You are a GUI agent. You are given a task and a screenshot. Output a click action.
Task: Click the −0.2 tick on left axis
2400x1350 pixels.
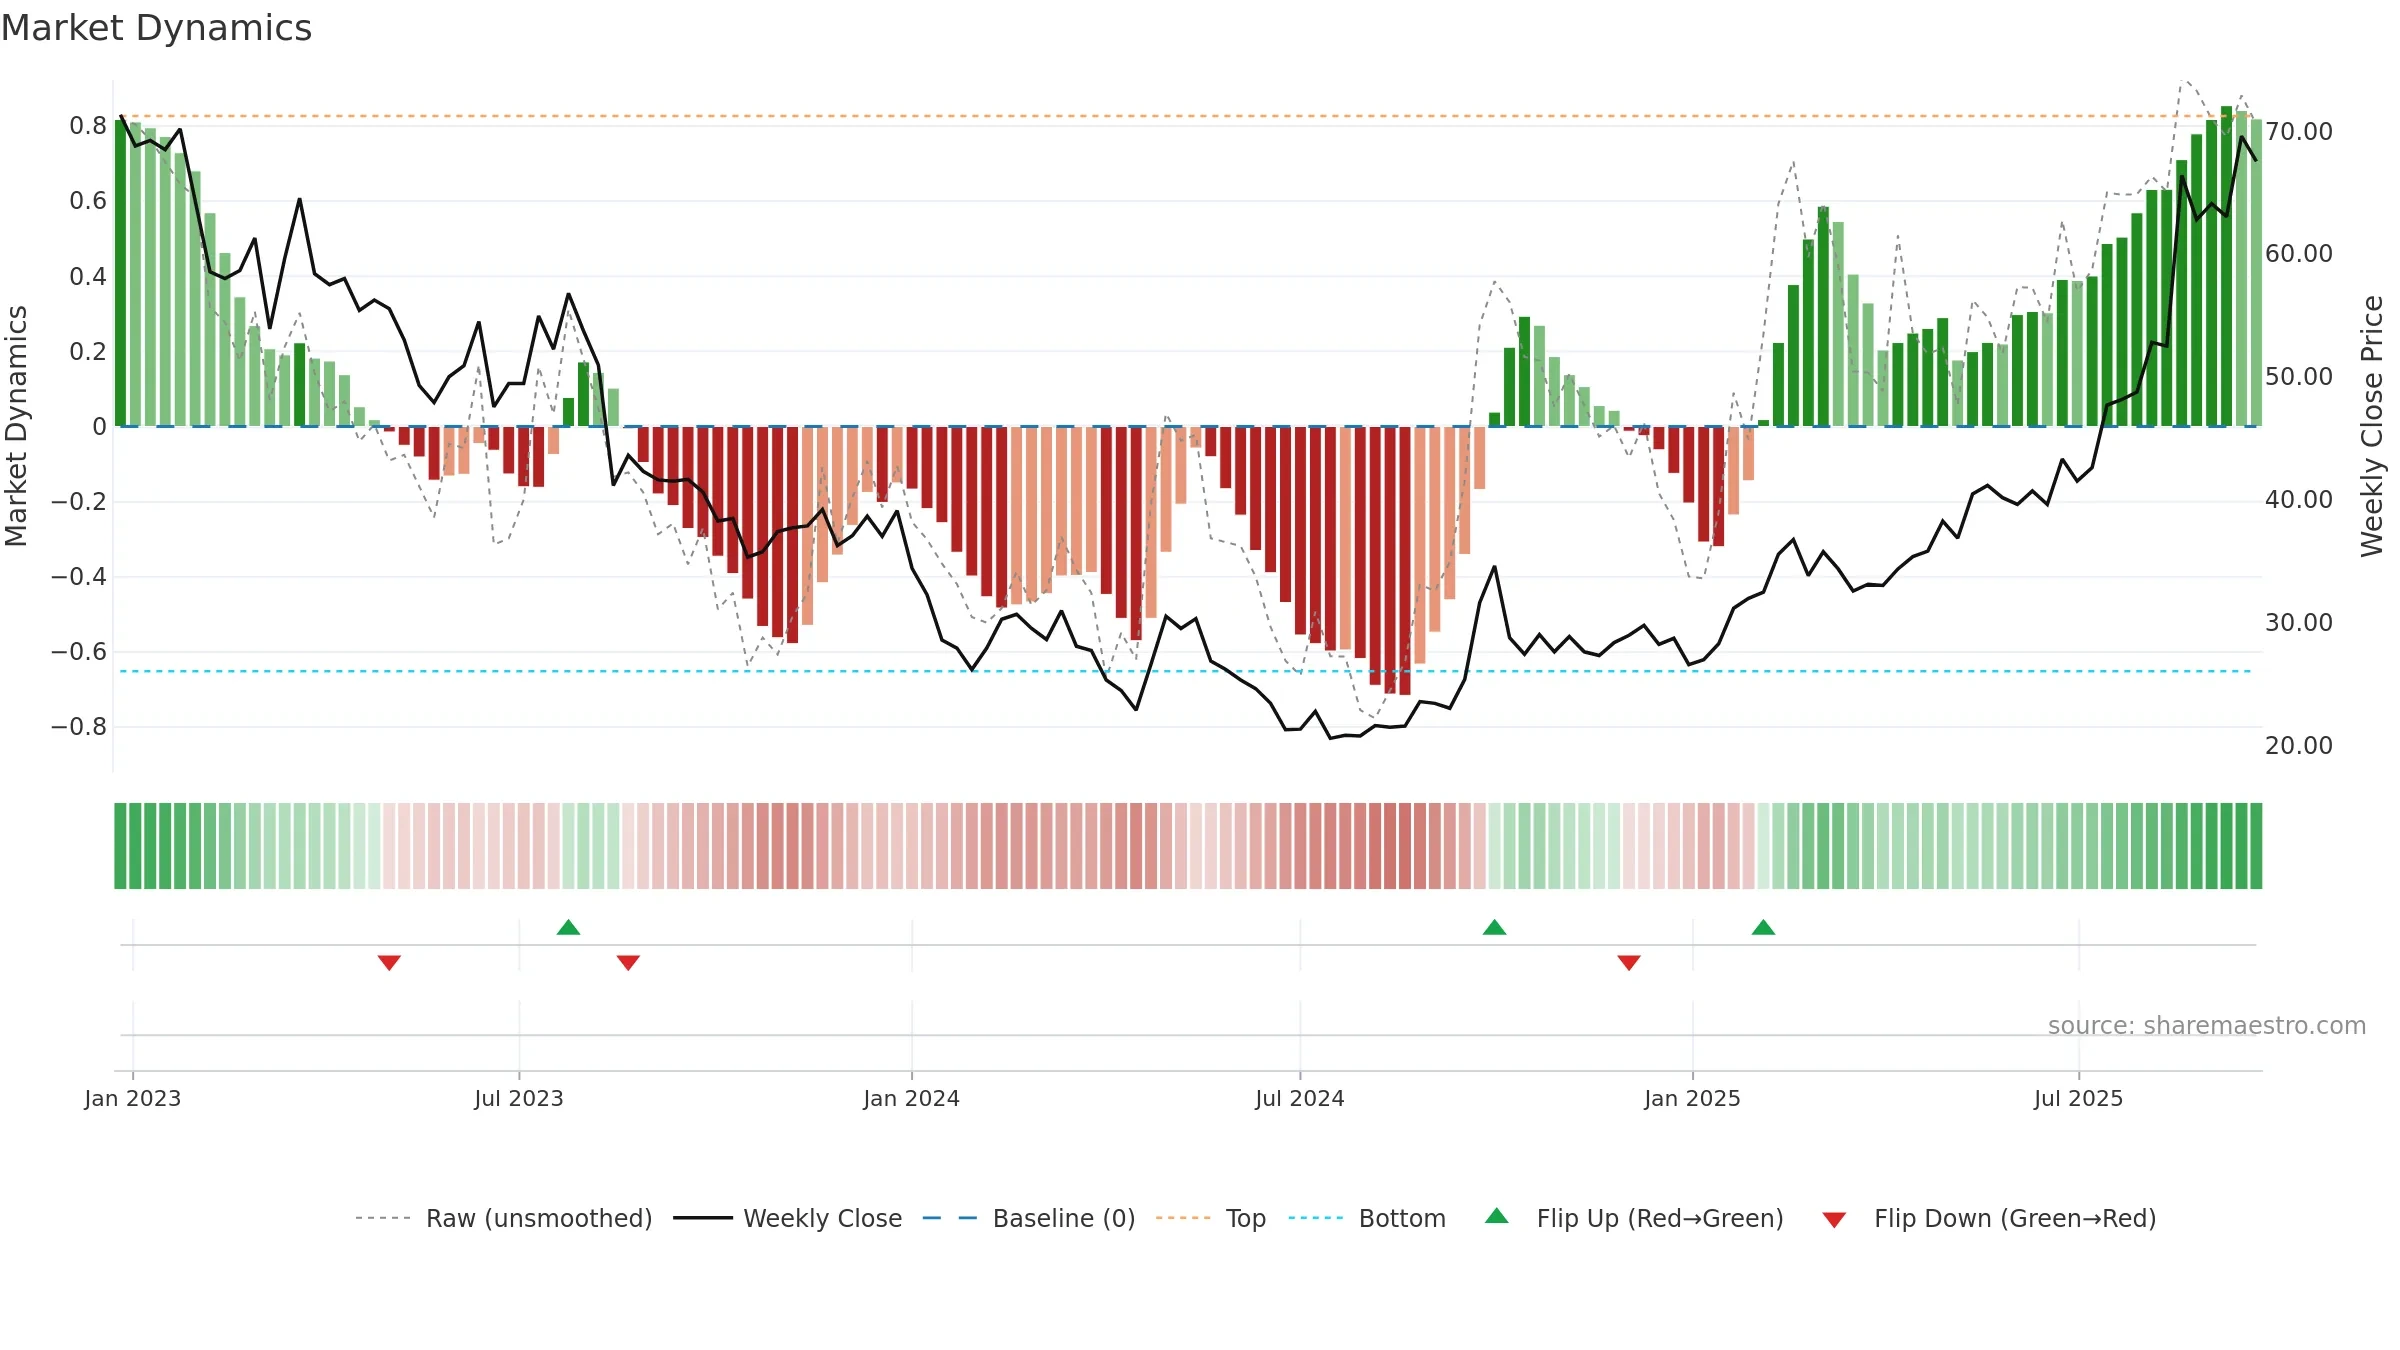79,501
